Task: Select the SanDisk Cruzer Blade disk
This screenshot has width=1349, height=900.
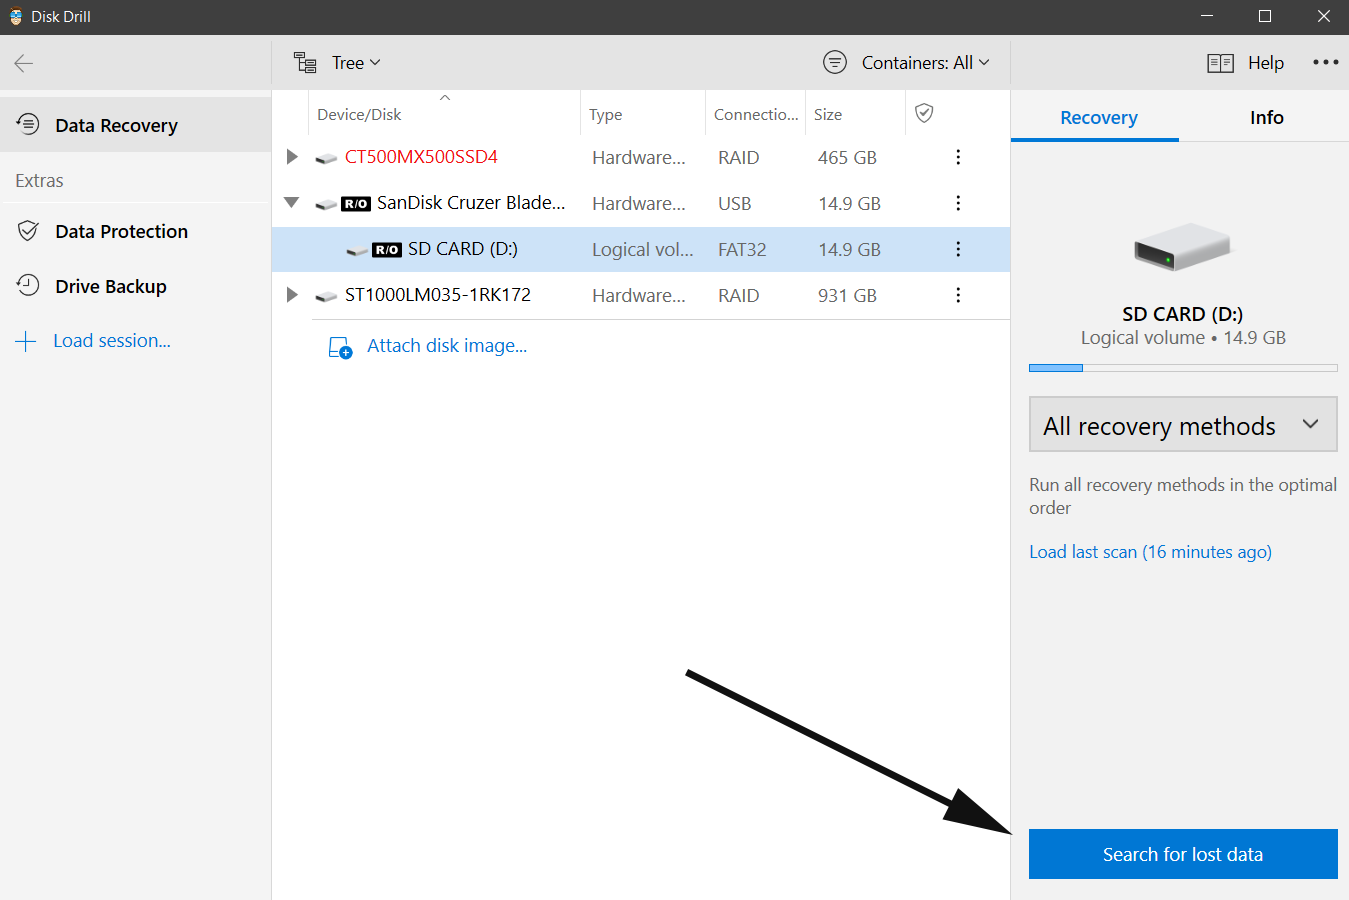Action: click(x=471, y=203)
